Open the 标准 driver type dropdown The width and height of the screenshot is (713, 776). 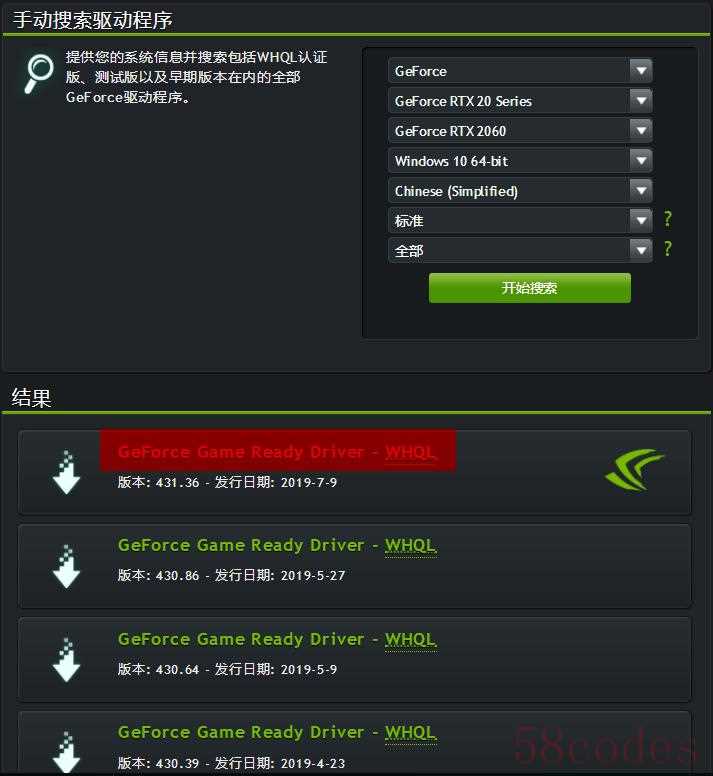pos(520,221)
